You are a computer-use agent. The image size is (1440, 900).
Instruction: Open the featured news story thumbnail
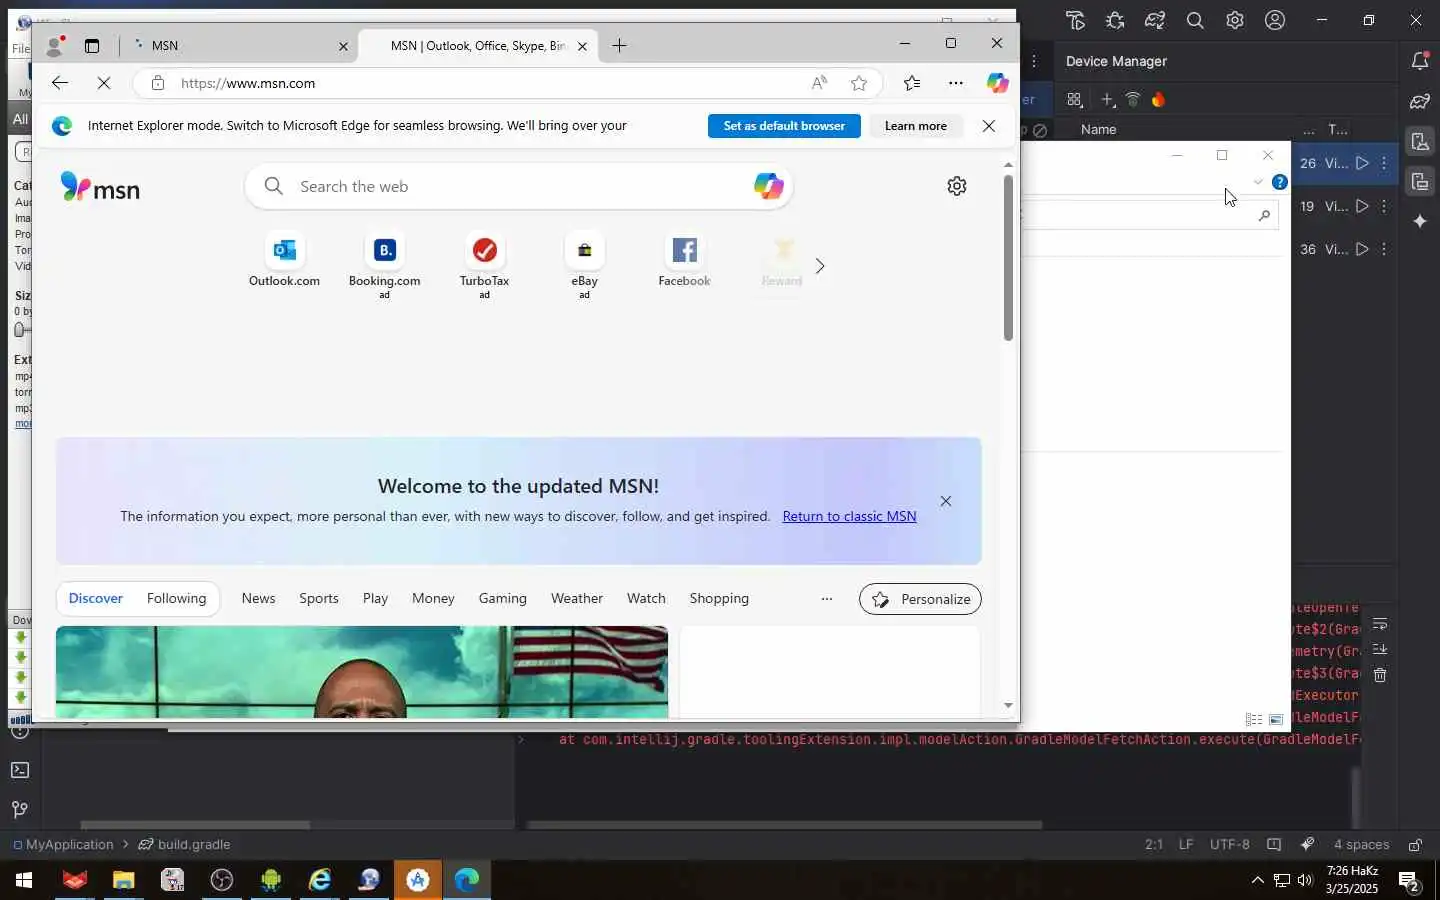(x=362, y=671)
